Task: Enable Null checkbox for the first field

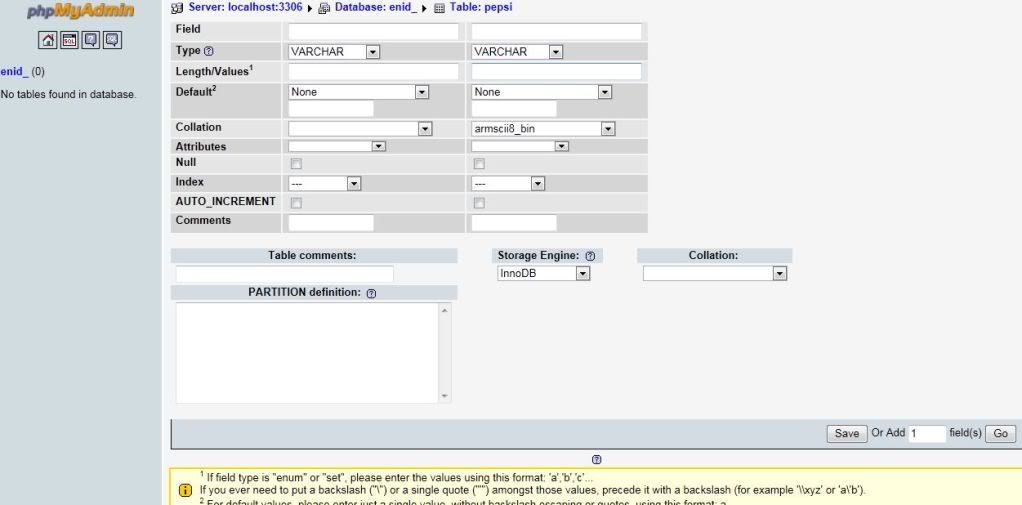Action: 295,164
